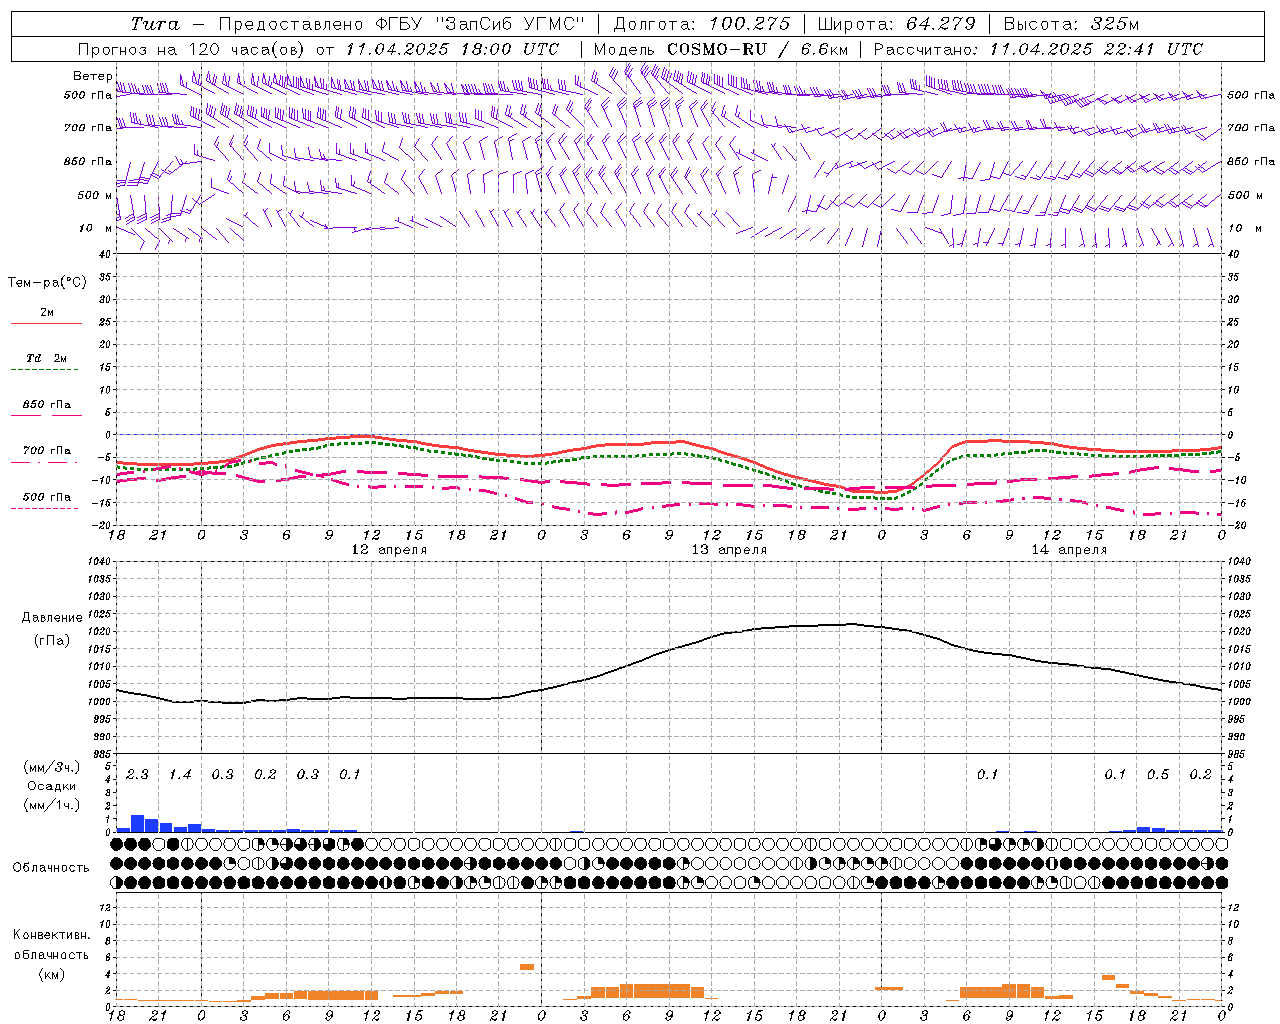Click the station name "Tura" in the header
The image size is (1280, 1024).
(155, 24)
